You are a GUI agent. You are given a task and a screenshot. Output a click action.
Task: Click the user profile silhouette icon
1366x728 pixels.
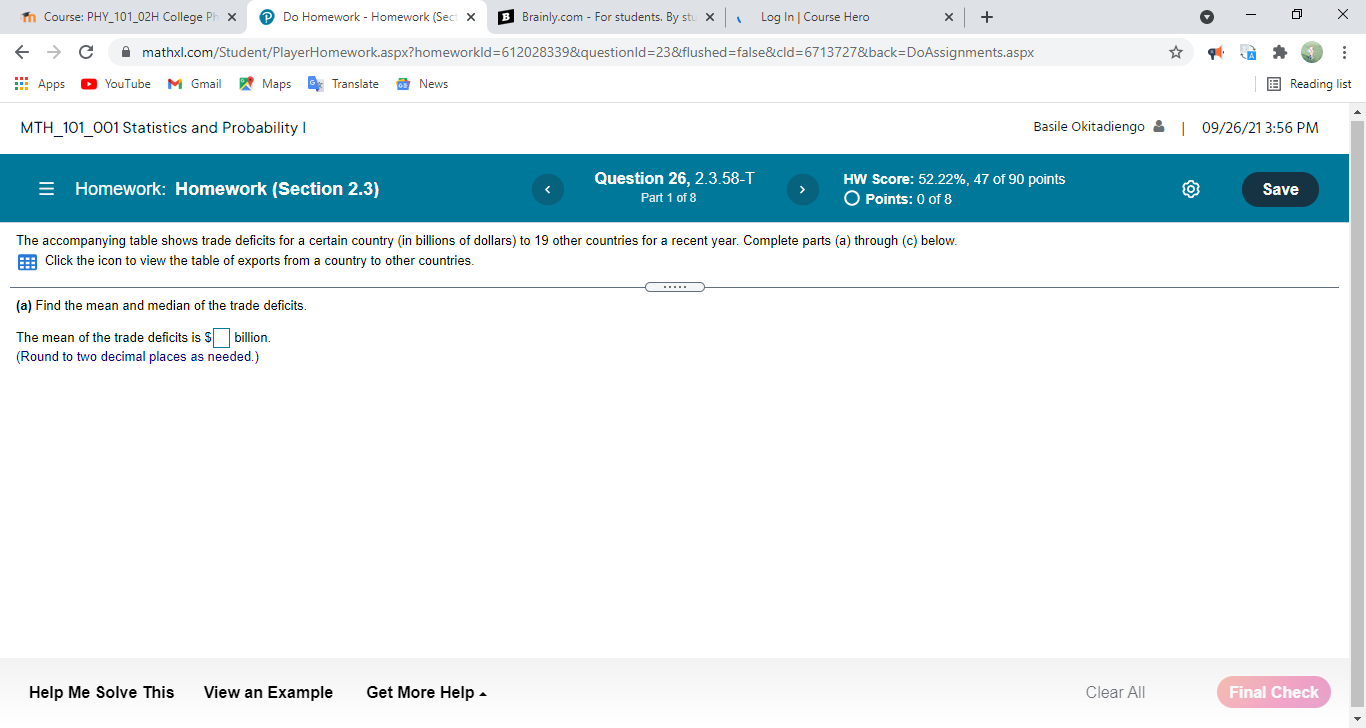pyautogui.click(x=1158, y=127)
